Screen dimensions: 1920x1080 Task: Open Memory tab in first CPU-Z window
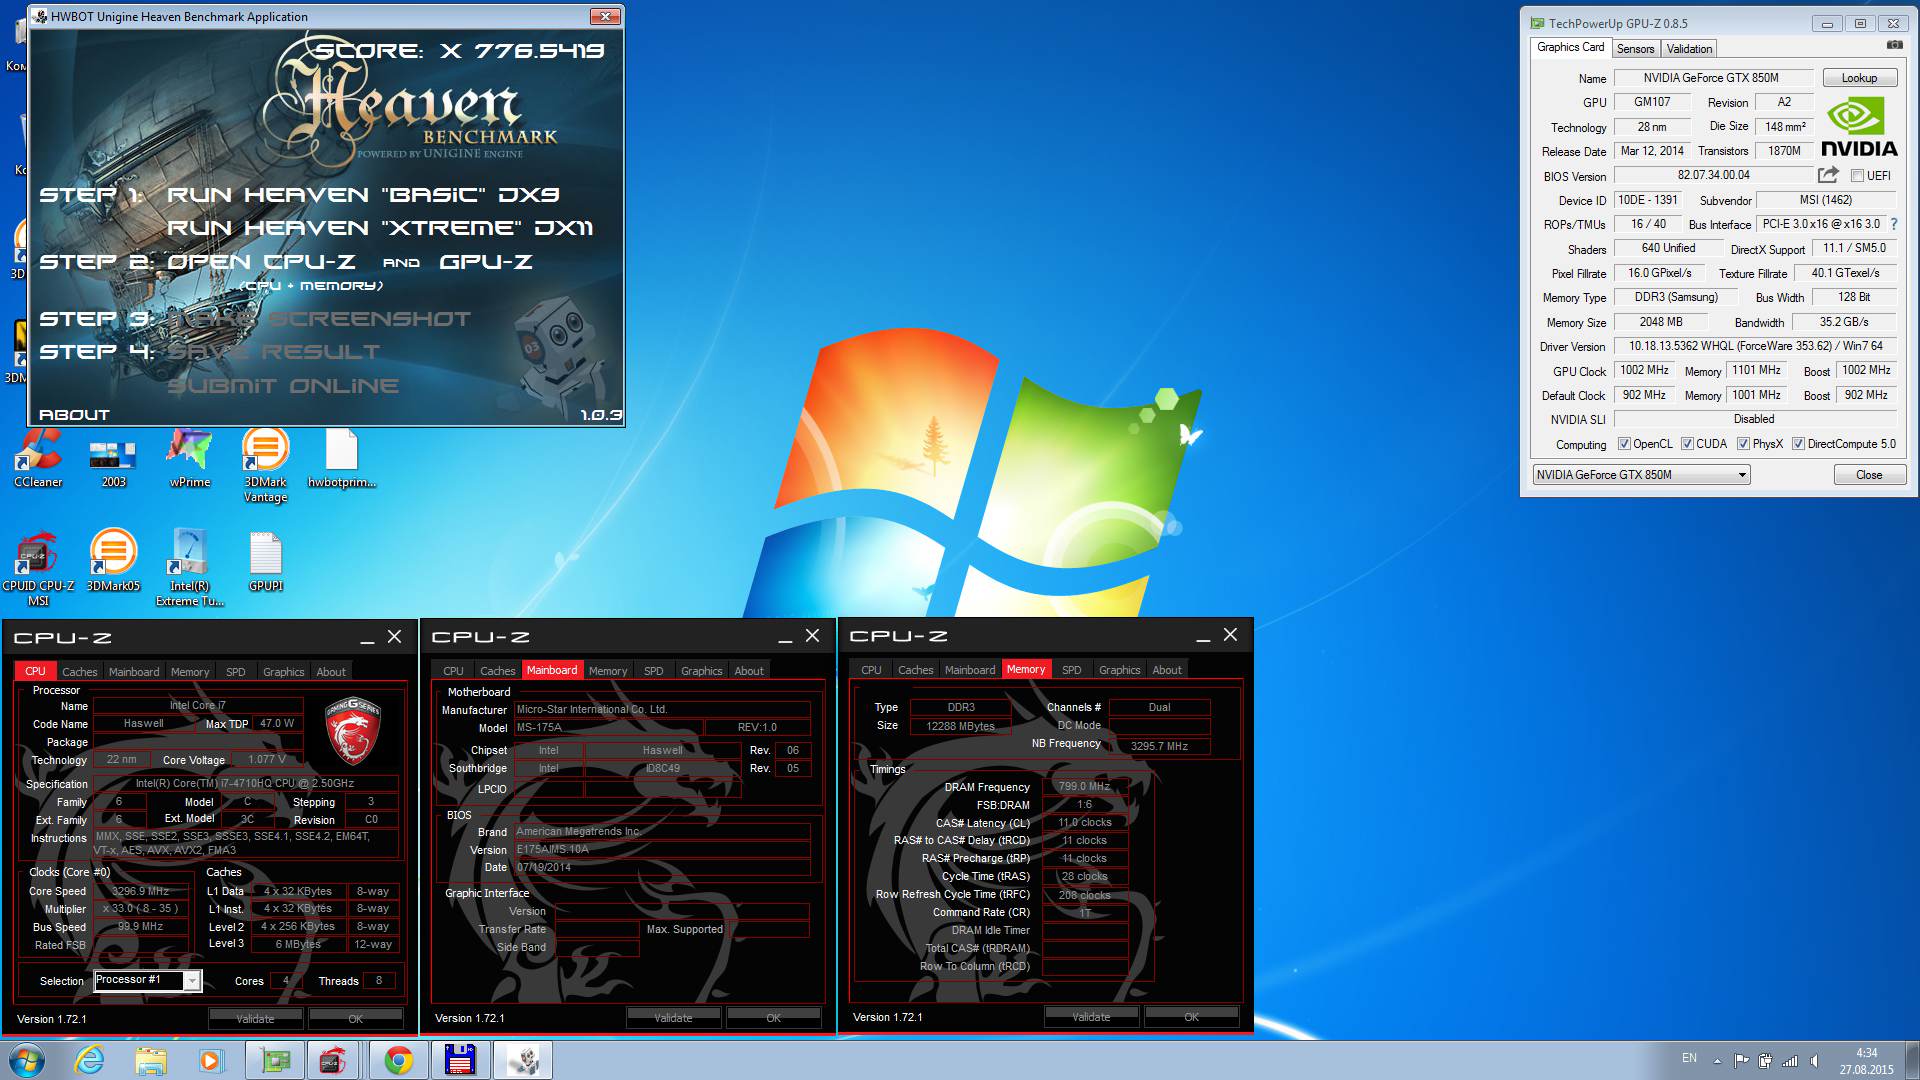point(190,672)
